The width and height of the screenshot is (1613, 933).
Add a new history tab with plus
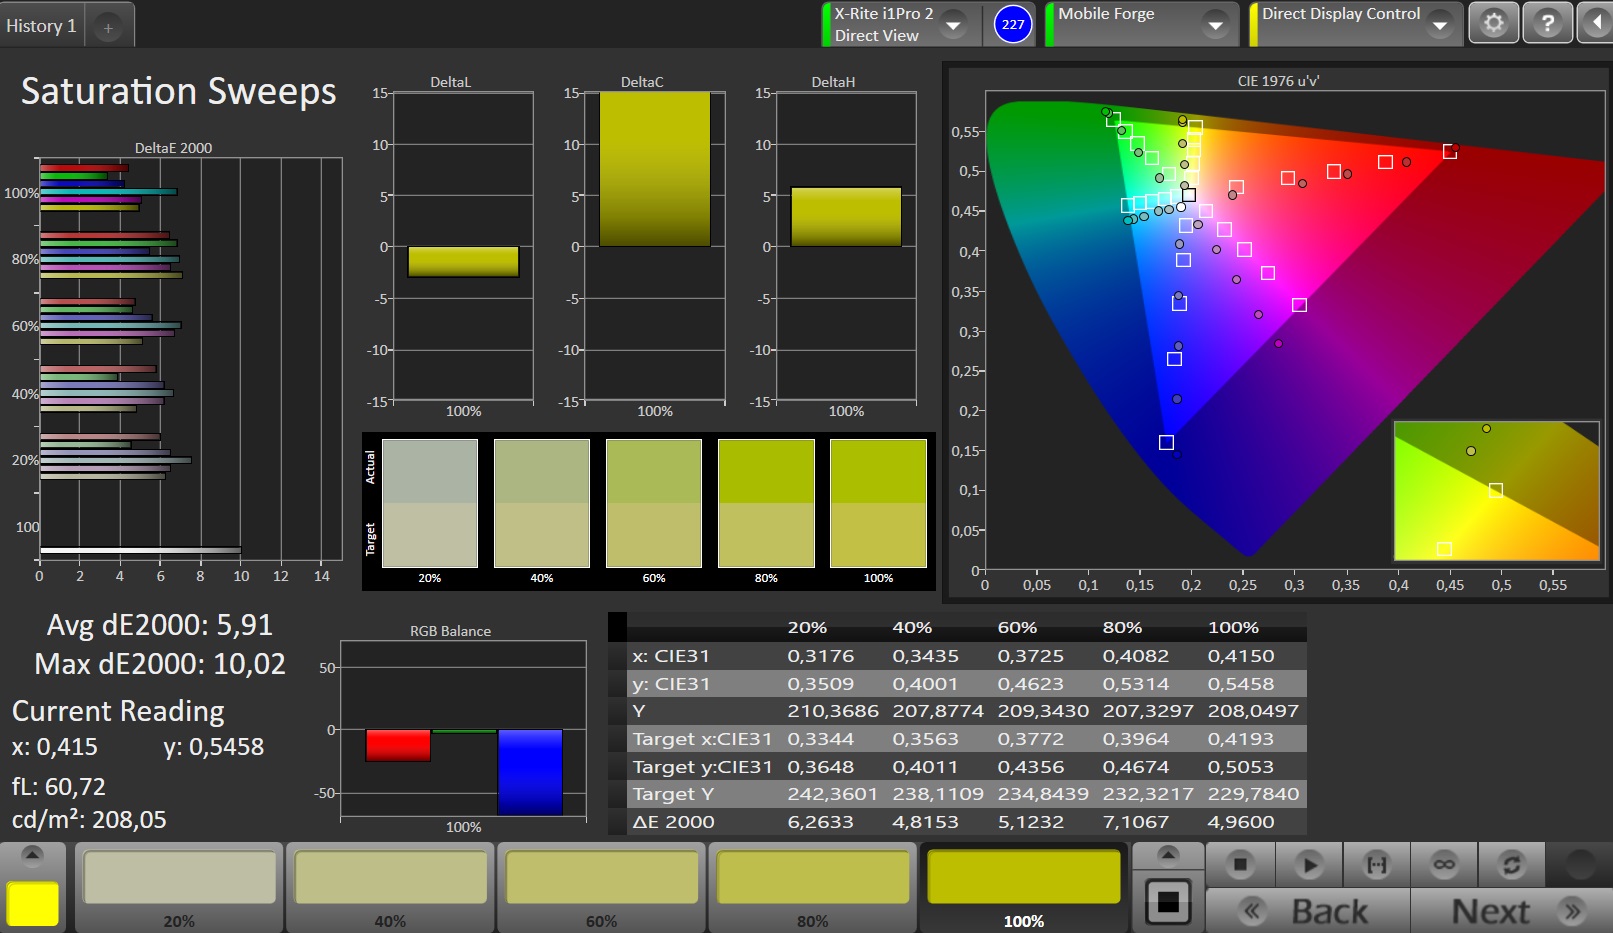click(108, 28)
